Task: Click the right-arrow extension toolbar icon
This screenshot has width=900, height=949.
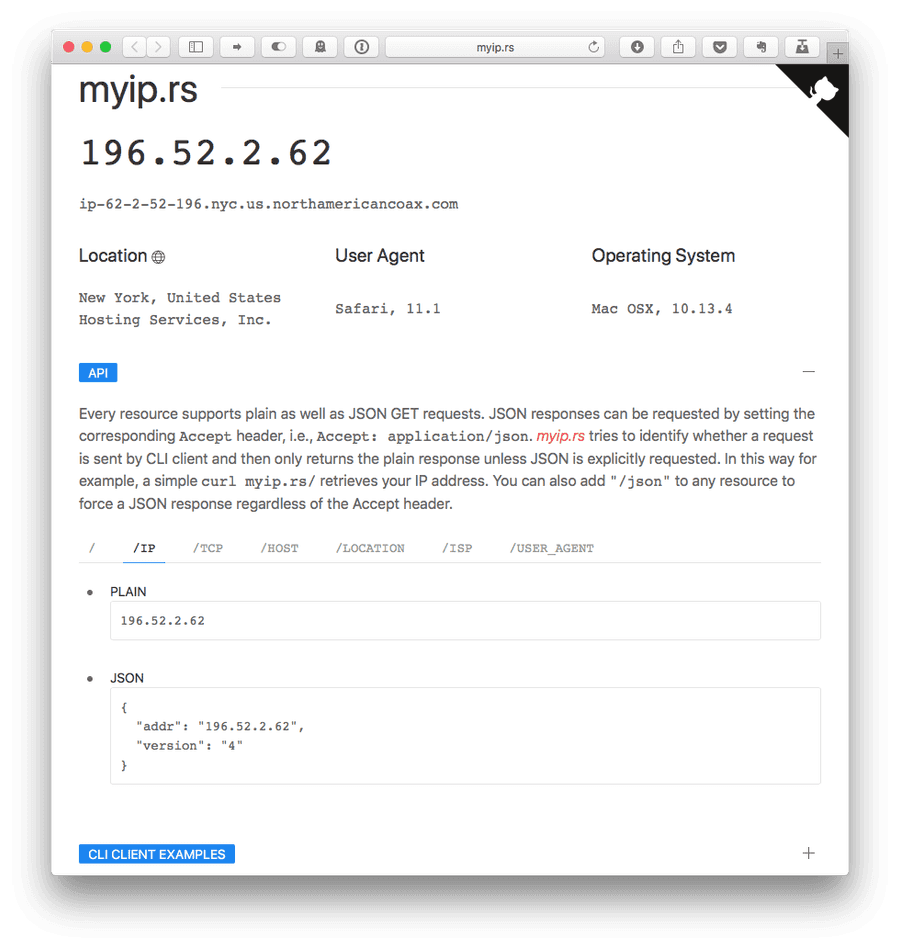Action: (237, 47)
